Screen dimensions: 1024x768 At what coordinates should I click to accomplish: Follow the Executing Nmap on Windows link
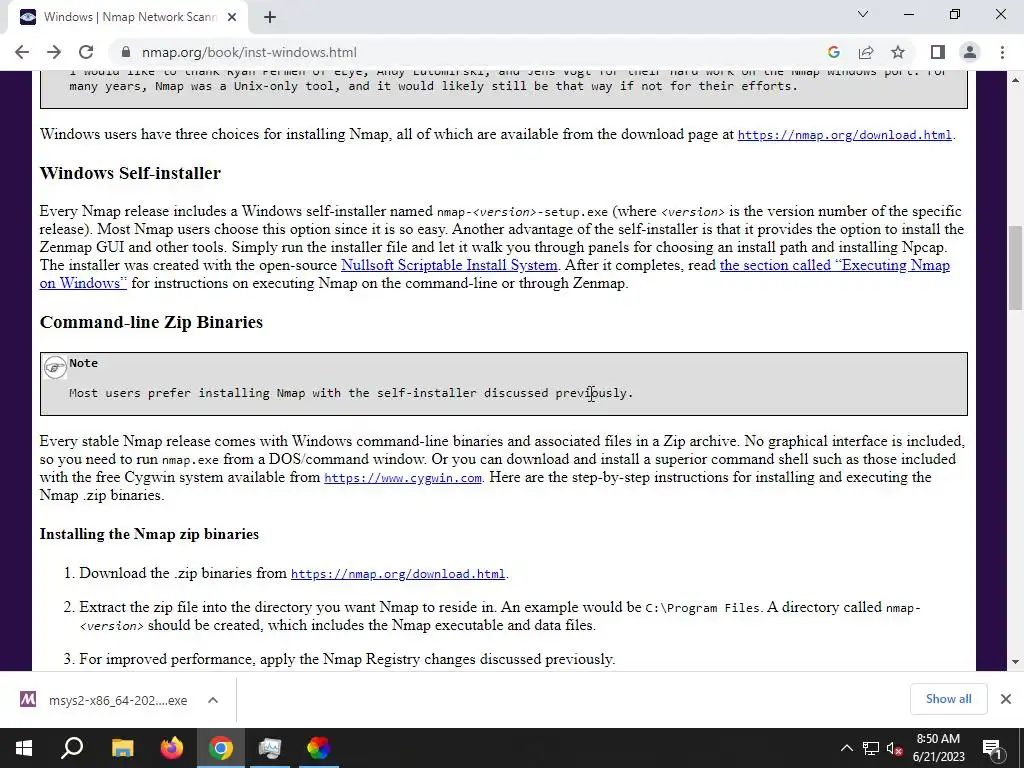click(835, 265)
